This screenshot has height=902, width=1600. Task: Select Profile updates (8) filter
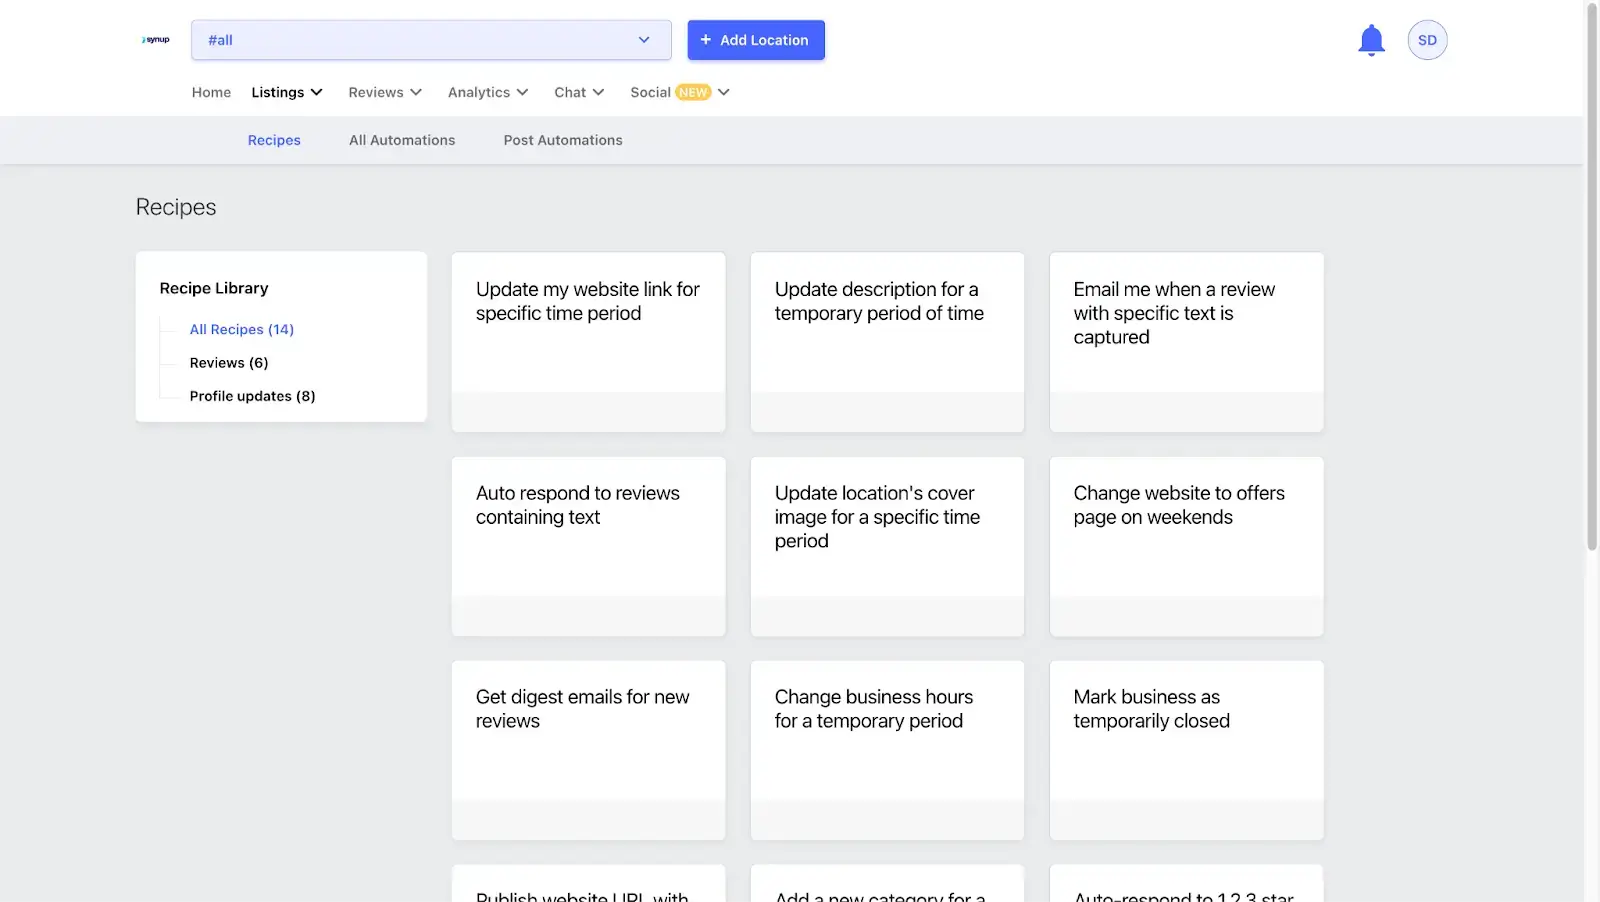[x=252, y=396]
